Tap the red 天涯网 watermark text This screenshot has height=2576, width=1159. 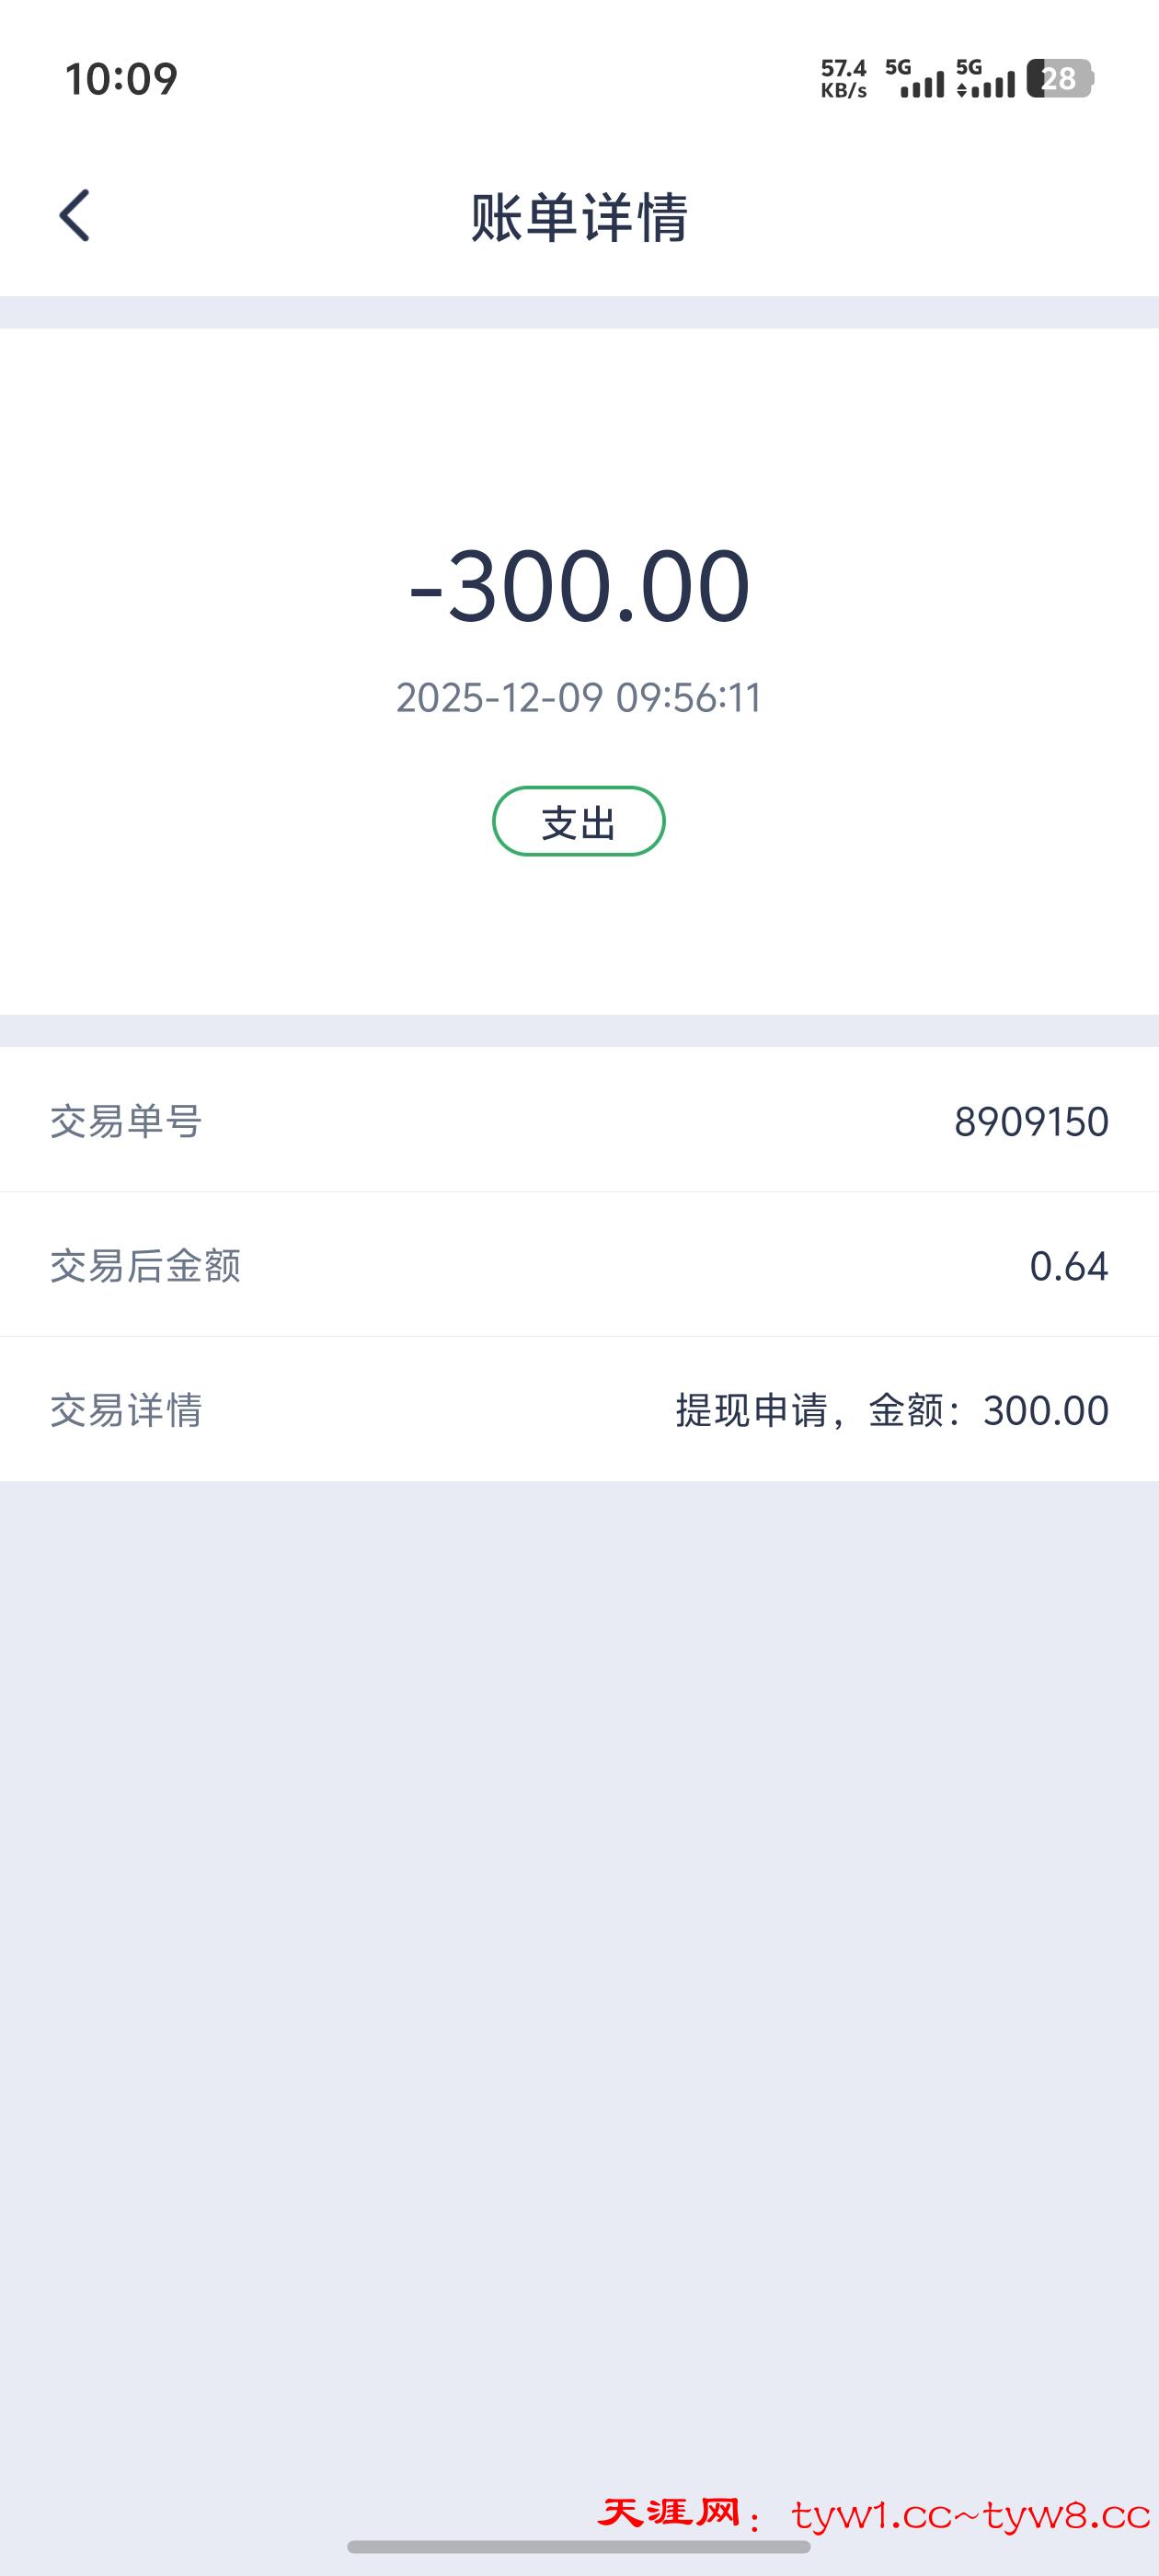[x=669, y=2513]
